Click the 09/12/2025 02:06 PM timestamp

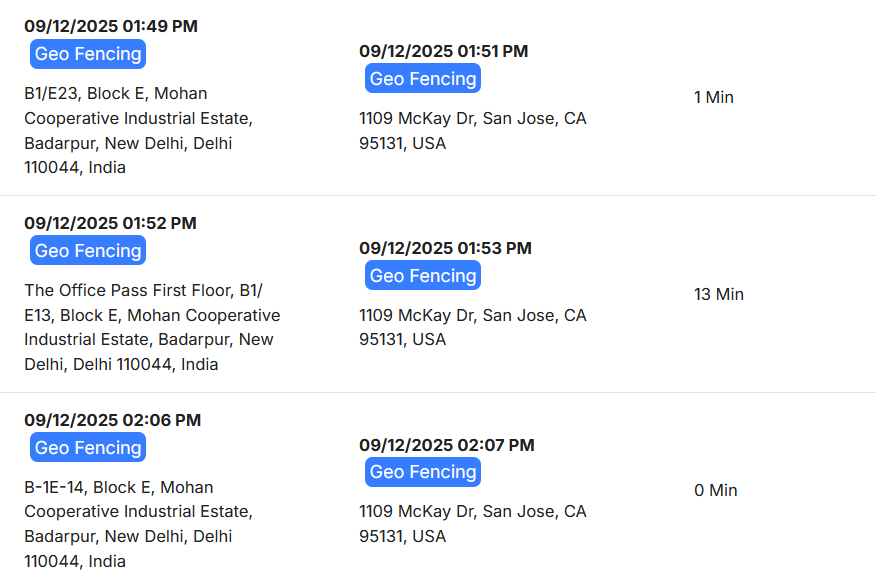[x=112, y=420]
